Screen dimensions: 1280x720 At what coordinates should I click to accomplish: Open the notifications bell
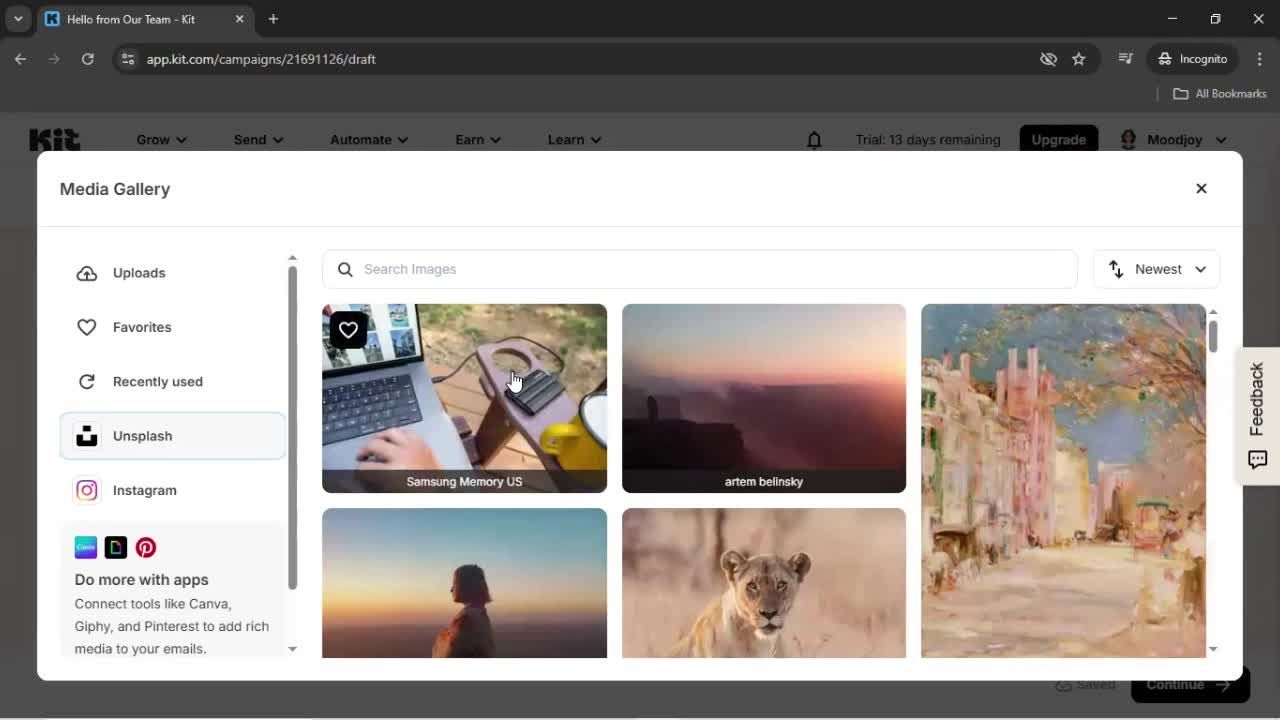[x=814, y=140]
